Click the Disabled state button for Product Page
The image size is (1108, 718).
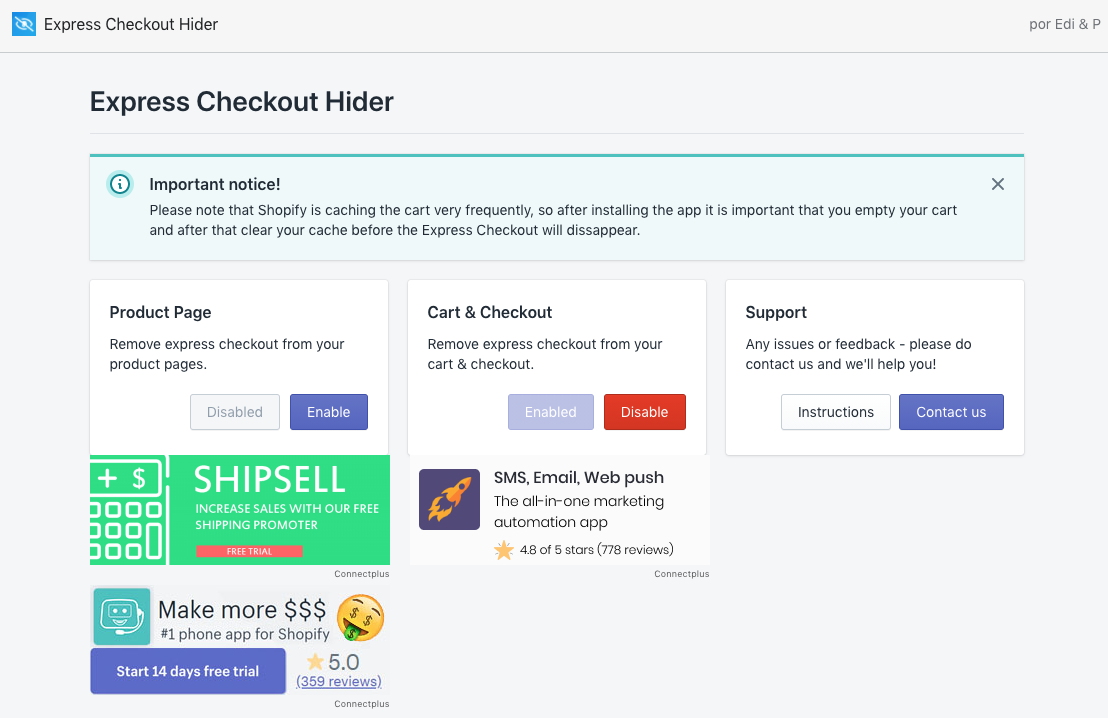pos(235,412)
